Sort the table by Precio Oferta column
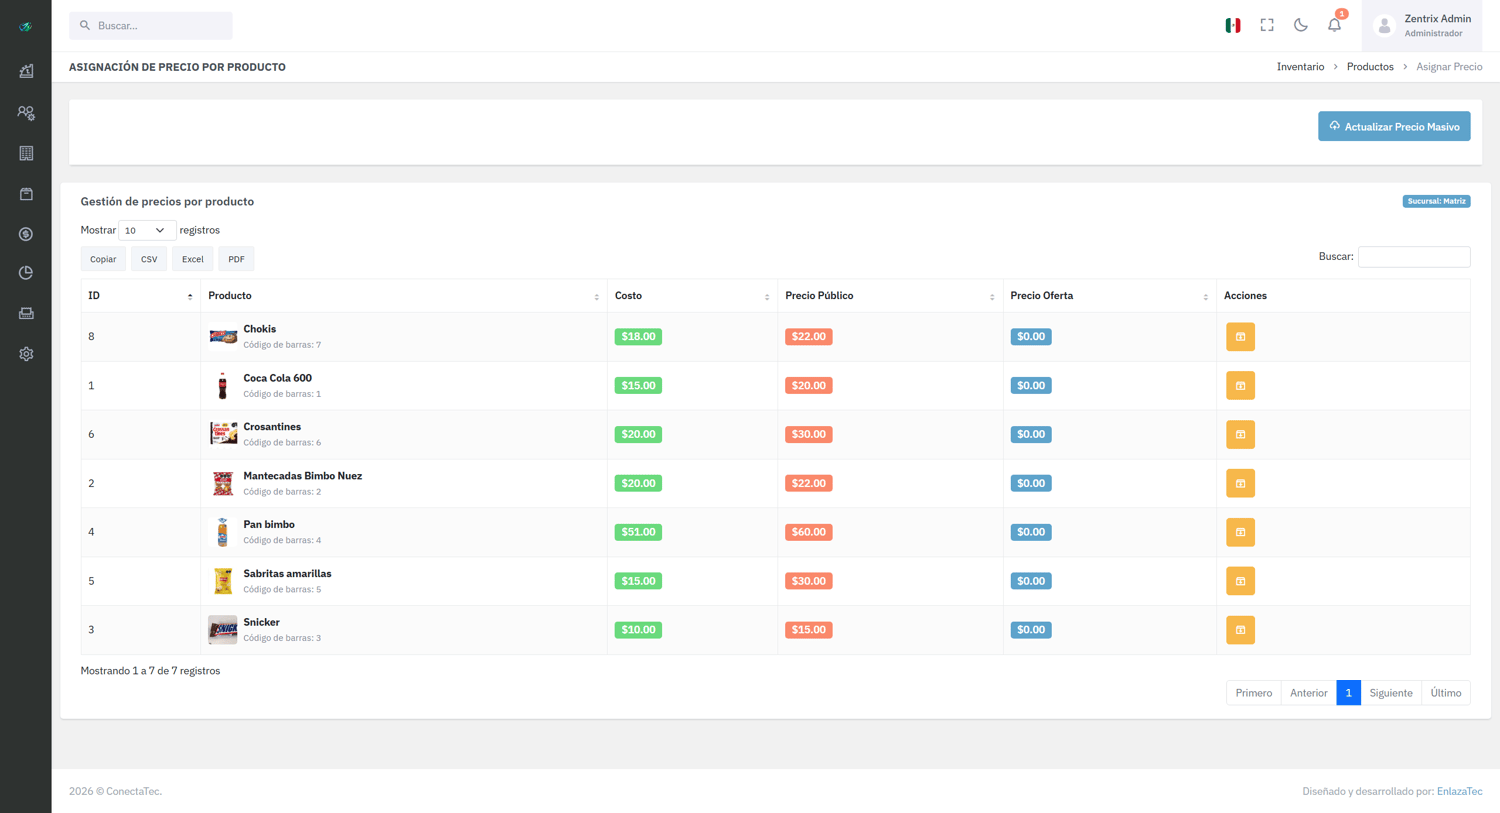Screen dimensions: 1500x813 [x=1109, y=296]
